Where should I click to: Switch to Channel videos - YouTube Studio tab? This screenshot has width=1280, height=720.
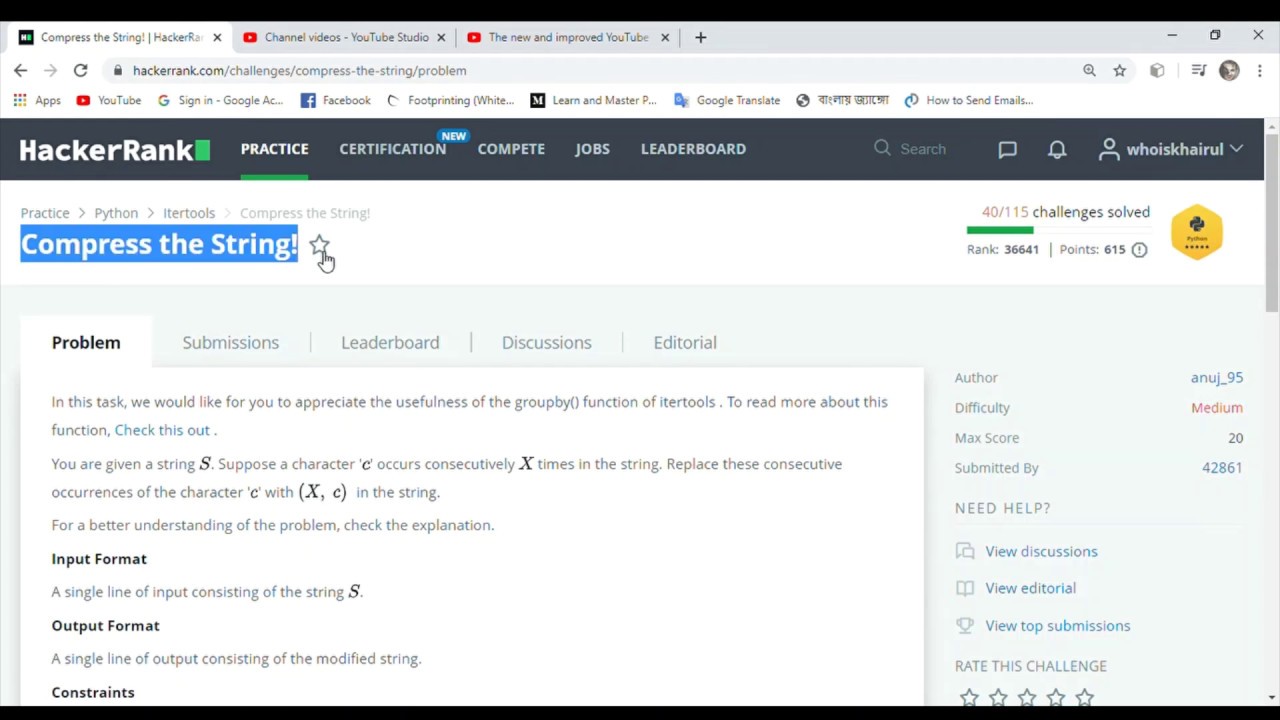[x=345, y=37]
